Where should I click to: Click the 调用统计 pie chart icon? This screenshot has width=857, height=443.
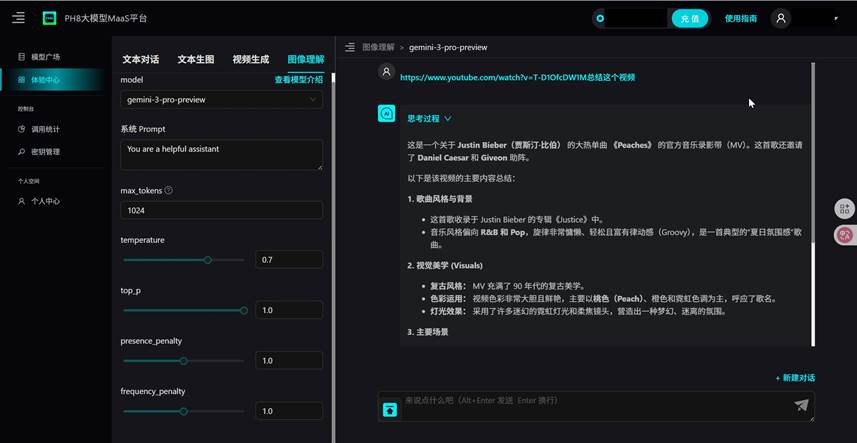21,129
